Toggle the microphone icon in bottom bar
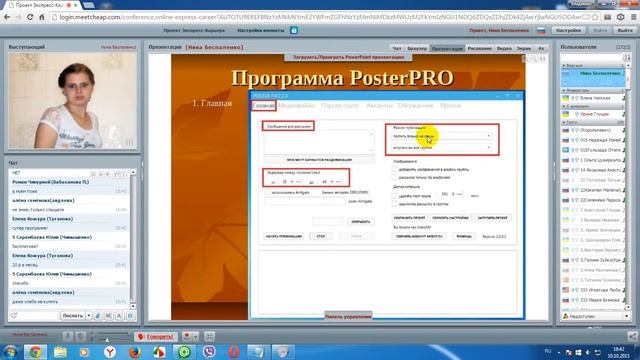The image size is (640, 360). [68, 336]
